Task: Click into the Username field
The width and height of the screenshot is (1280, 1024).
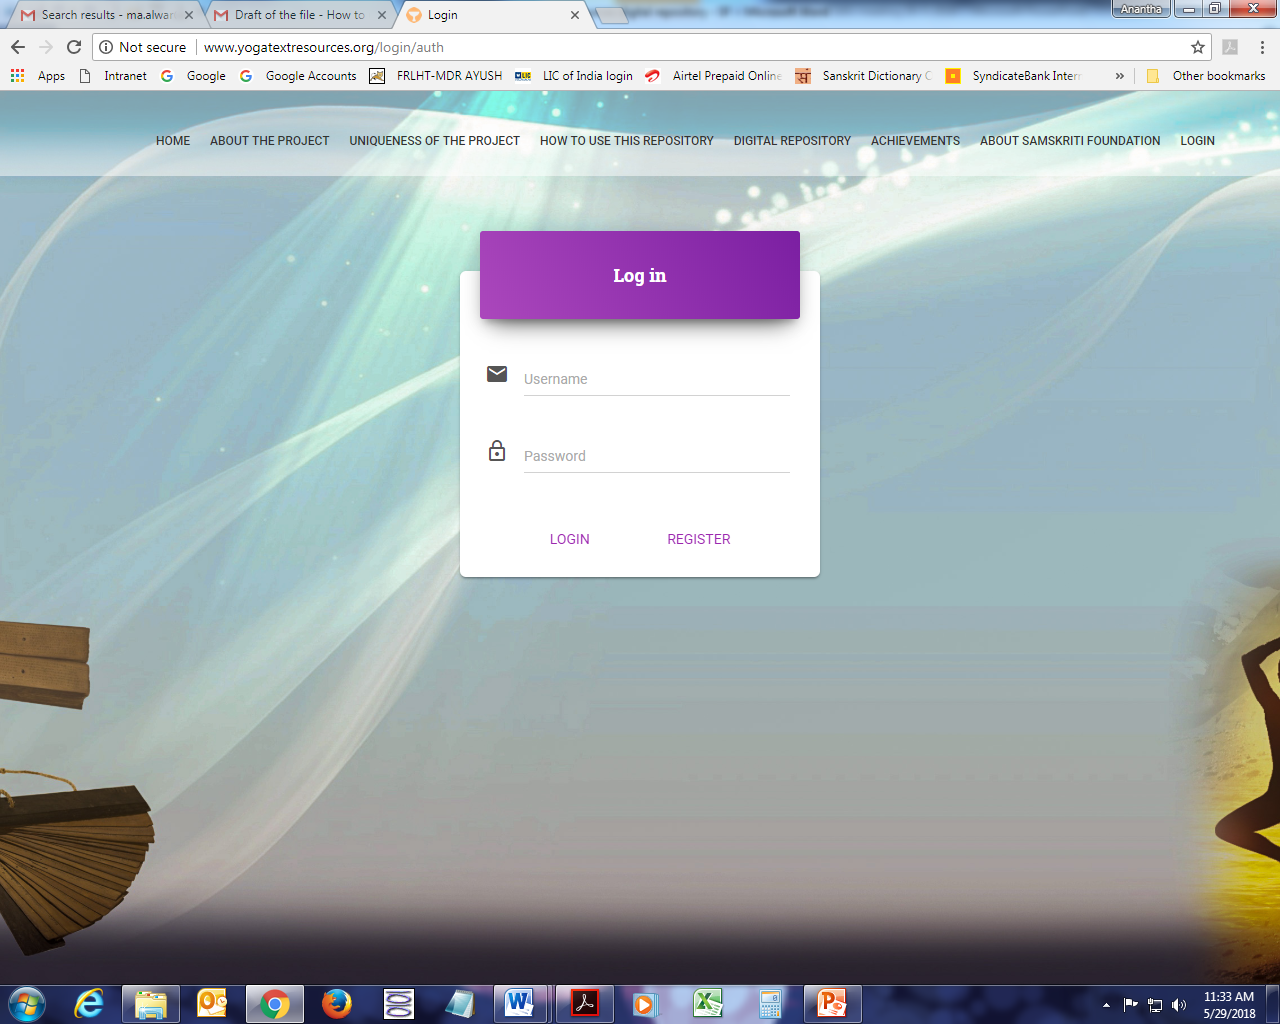Action: point(656,379)
